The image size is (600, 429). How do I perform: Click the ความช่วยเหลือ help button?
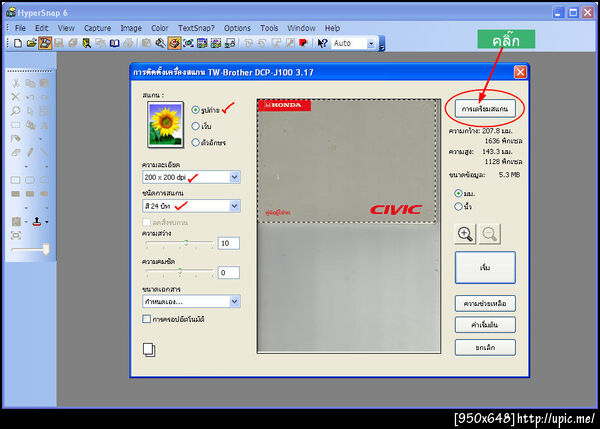(x=485, y=303)
